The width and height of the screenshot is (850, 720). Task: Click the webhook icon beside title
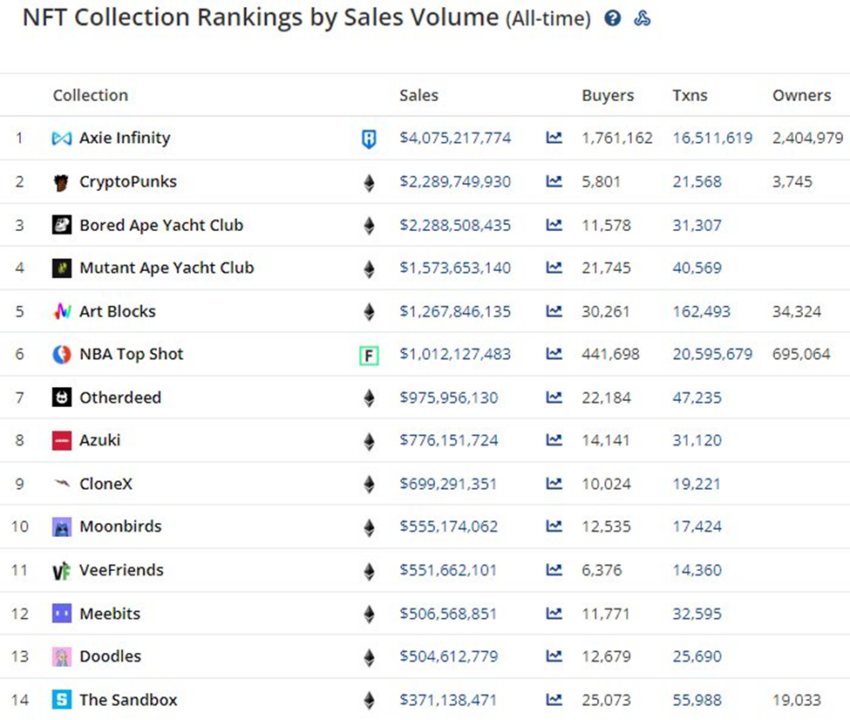pos(642,18)
